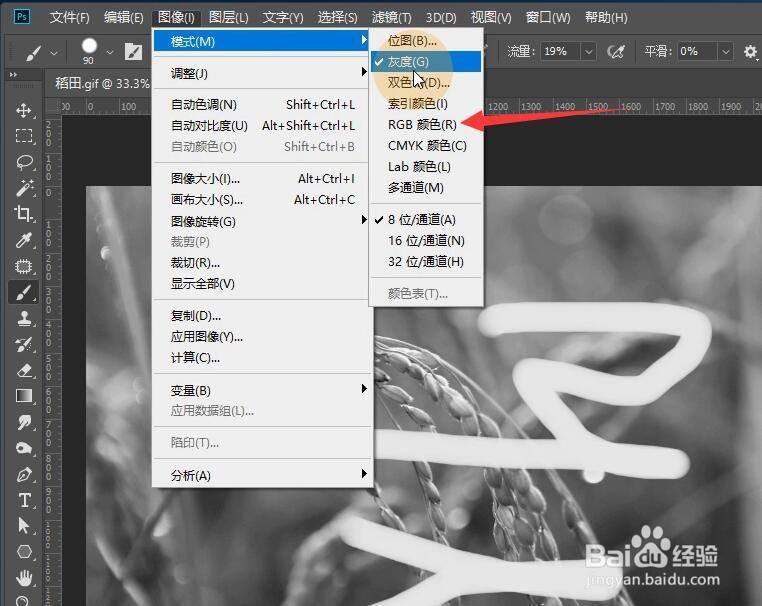Screen dimensions: 762x606
Task: Open the 流量 flow dropdown arrow
Action: [x=589, y=51]
